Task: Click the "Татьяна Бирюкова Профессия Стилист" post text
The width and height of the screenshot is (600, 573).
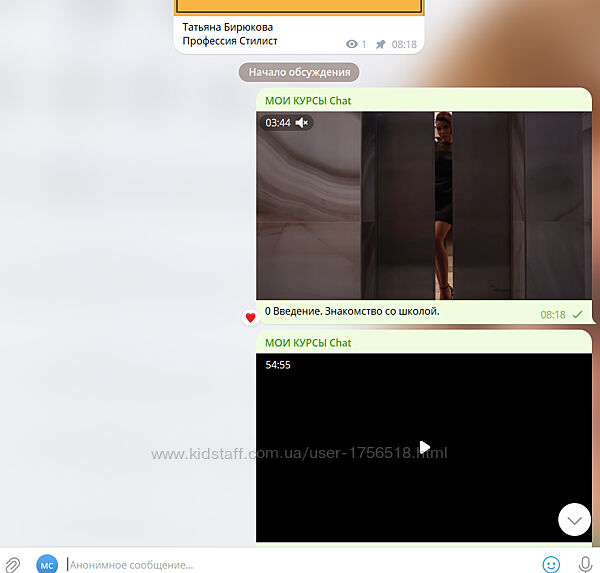Action: [230, 34]
